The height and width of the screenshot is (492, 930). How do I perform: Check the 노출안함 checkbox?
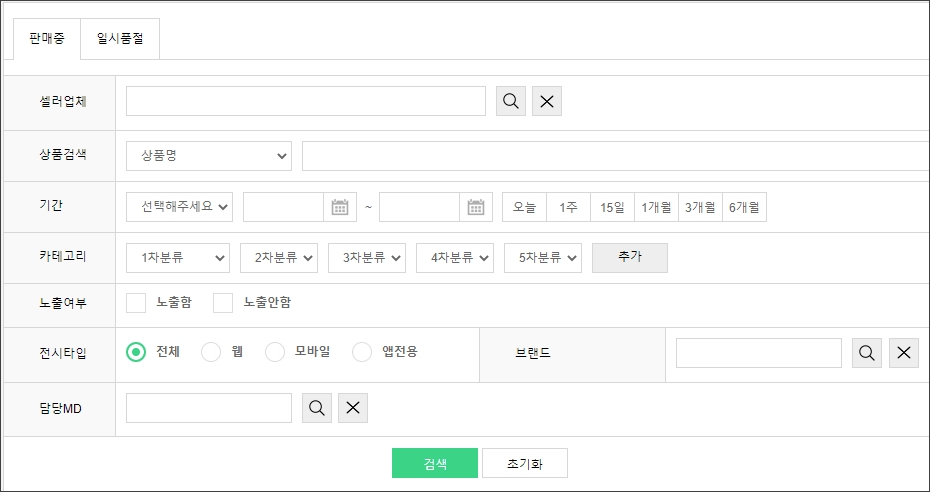223,302
